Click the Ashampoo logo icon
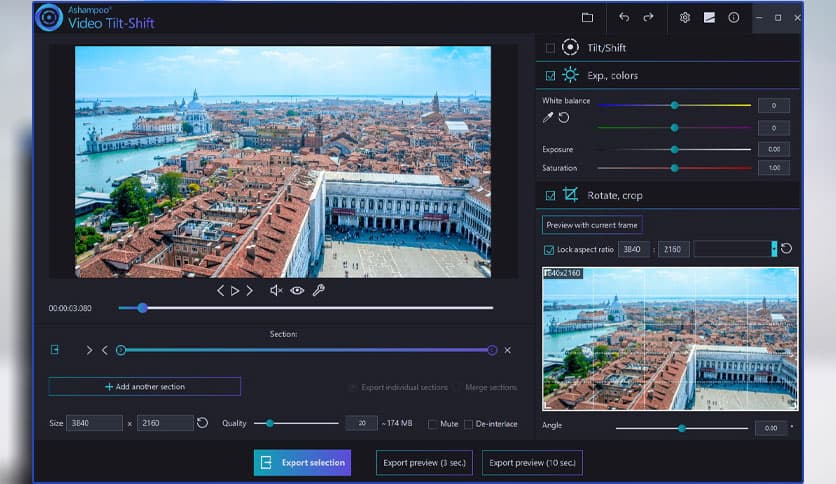The width and height of the screenshot is (836, 484). [49, 18]
